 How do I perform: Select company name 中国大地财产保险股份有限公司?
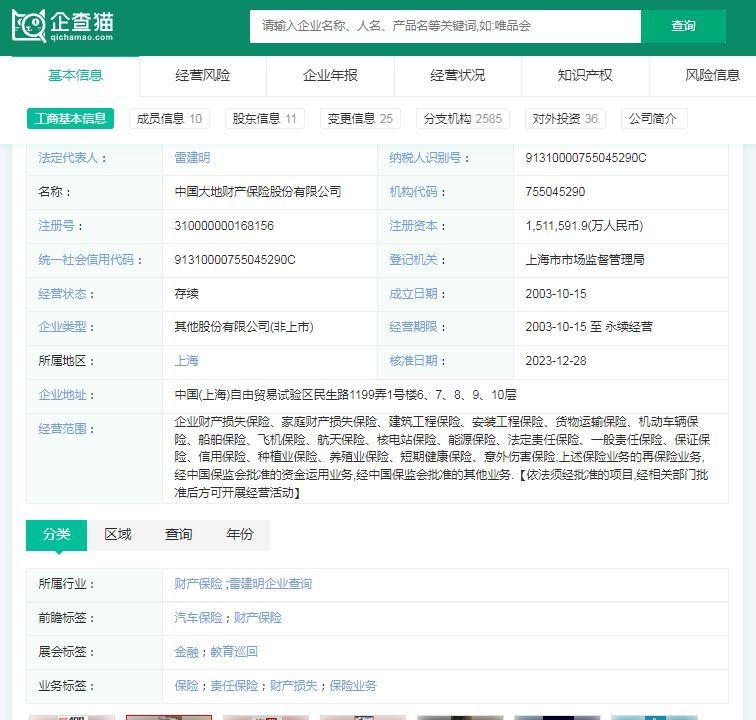click(258, 192)
